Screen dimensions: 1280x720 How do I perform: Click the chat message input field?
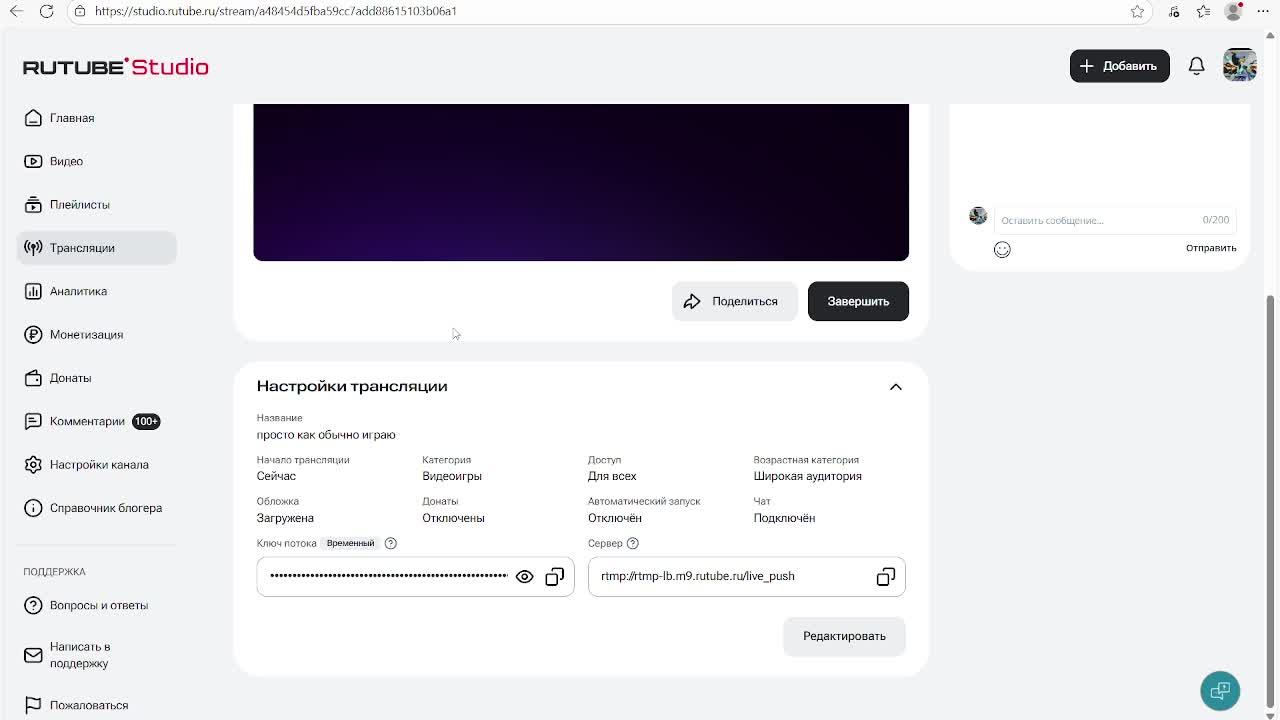pyautogui.click(x=1095, y=220)
